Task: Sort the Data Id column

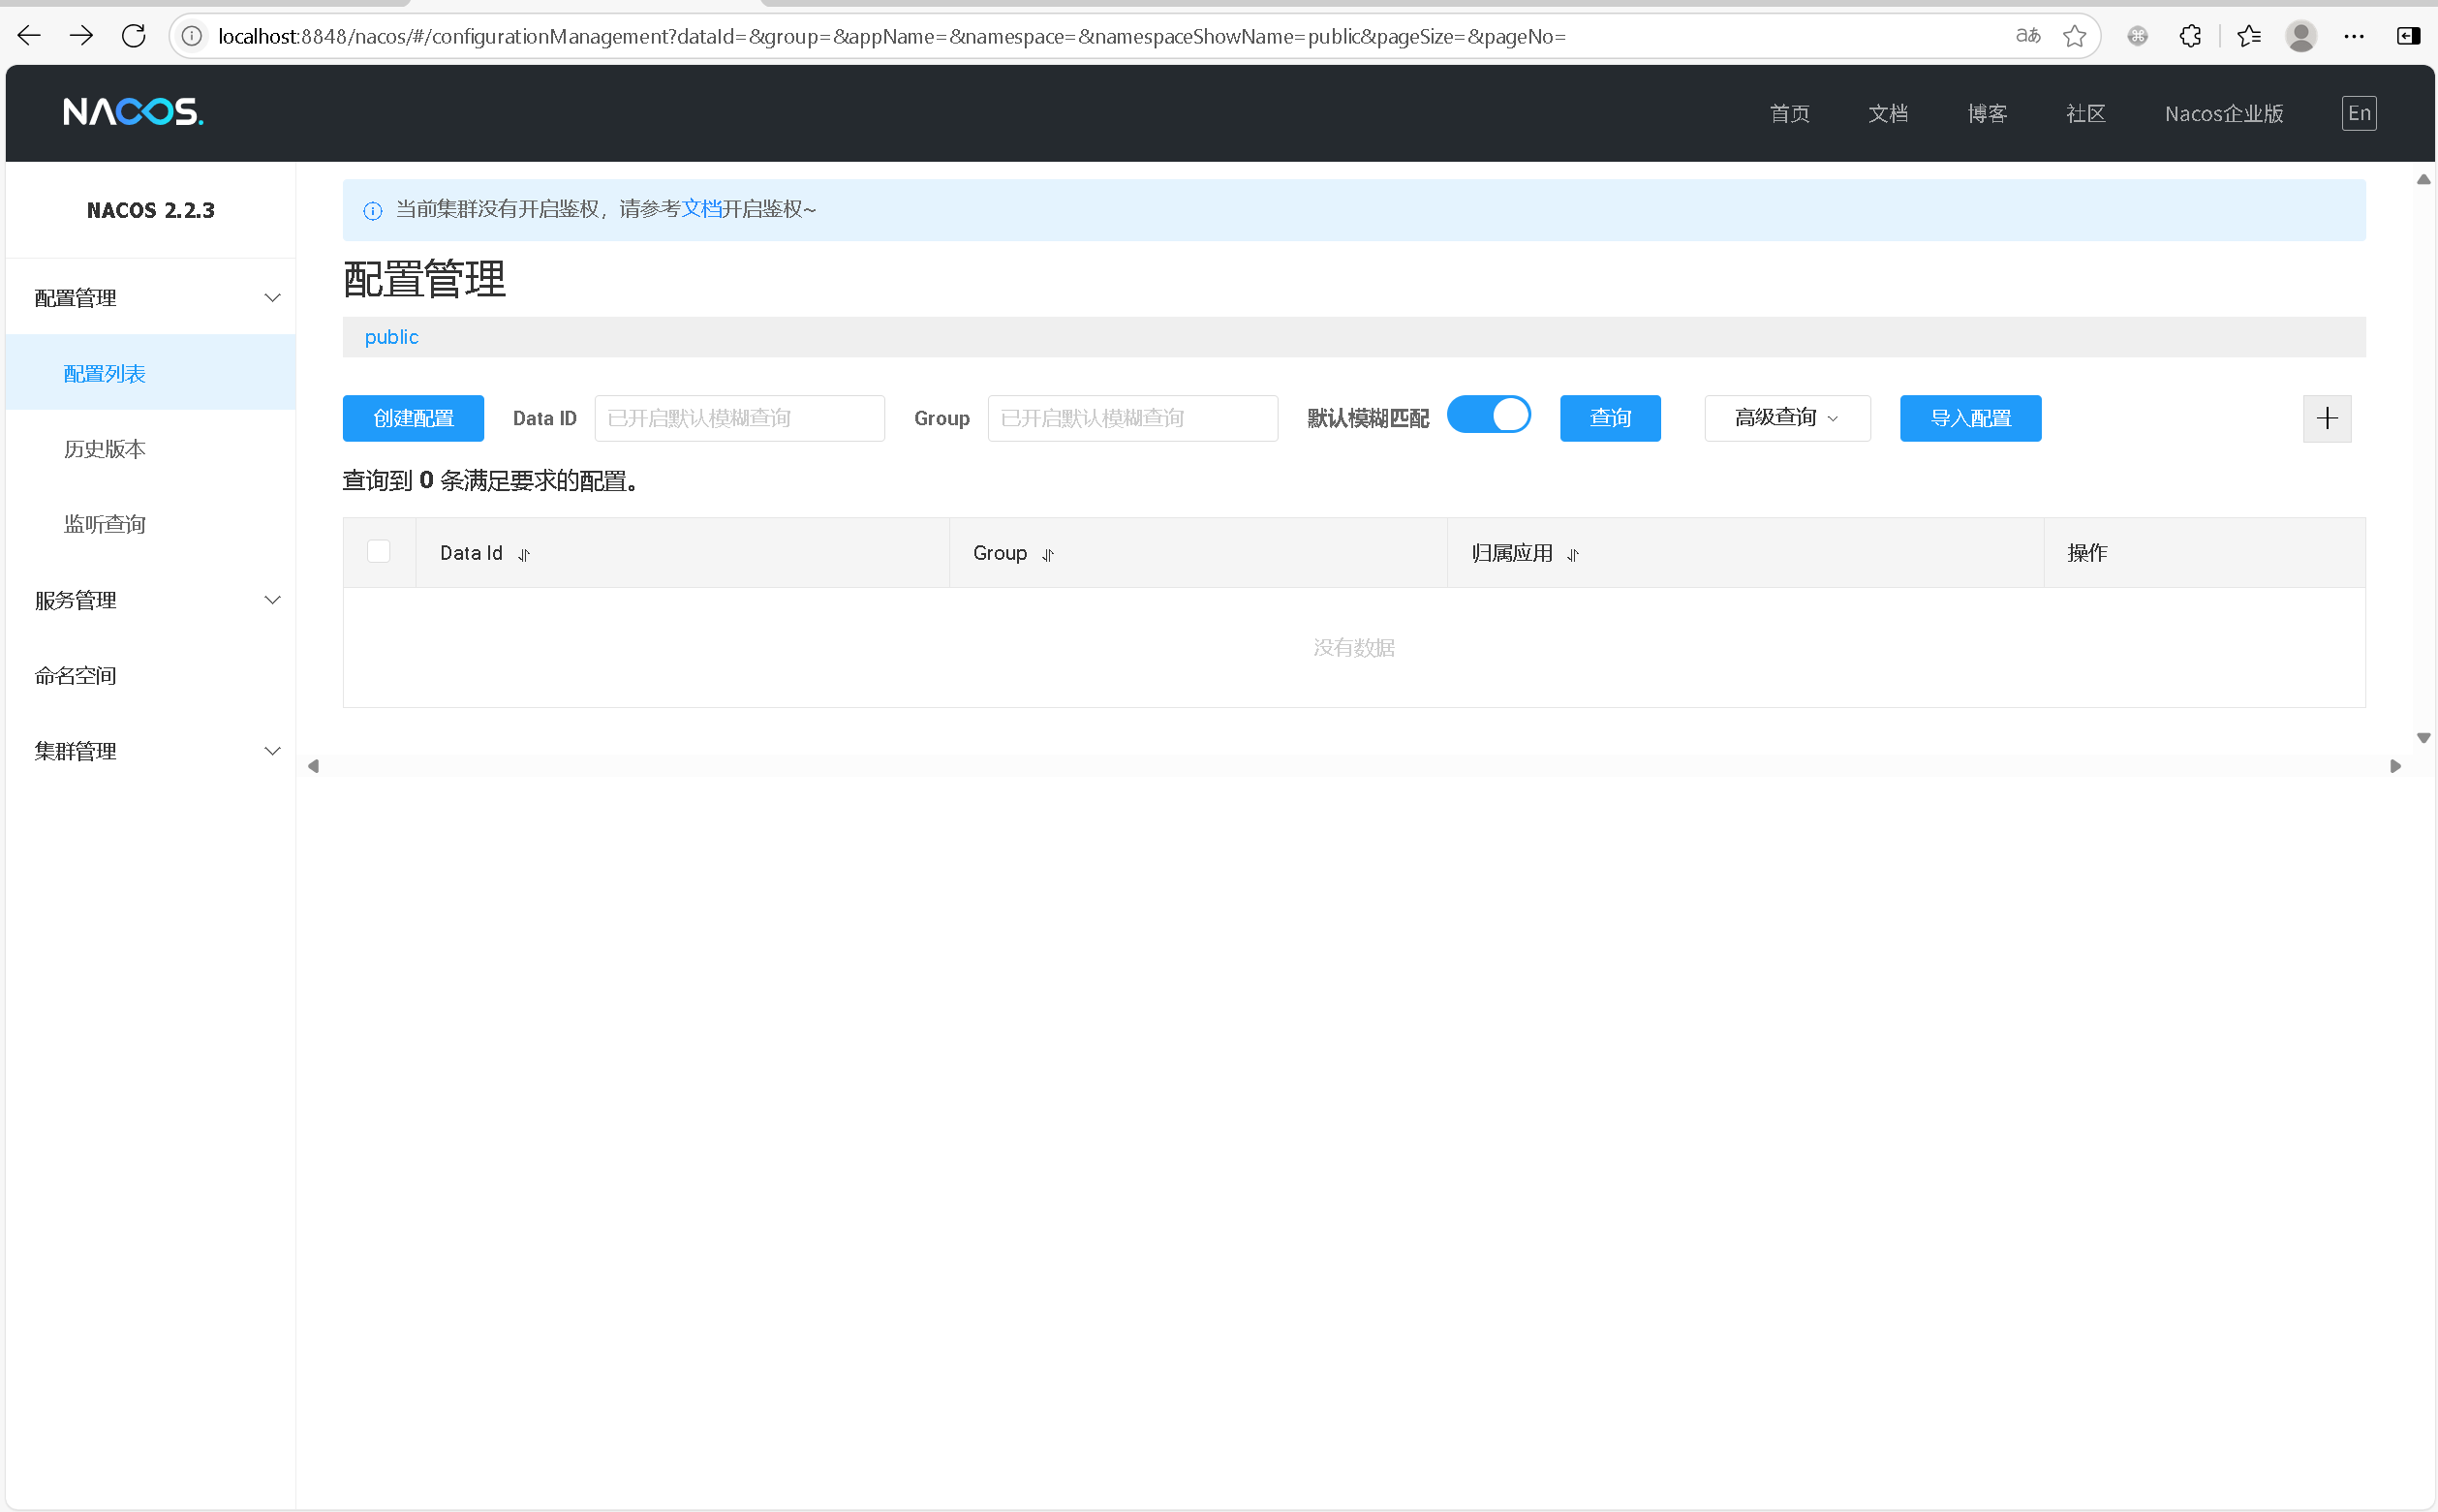Action: tap(524, 554)
